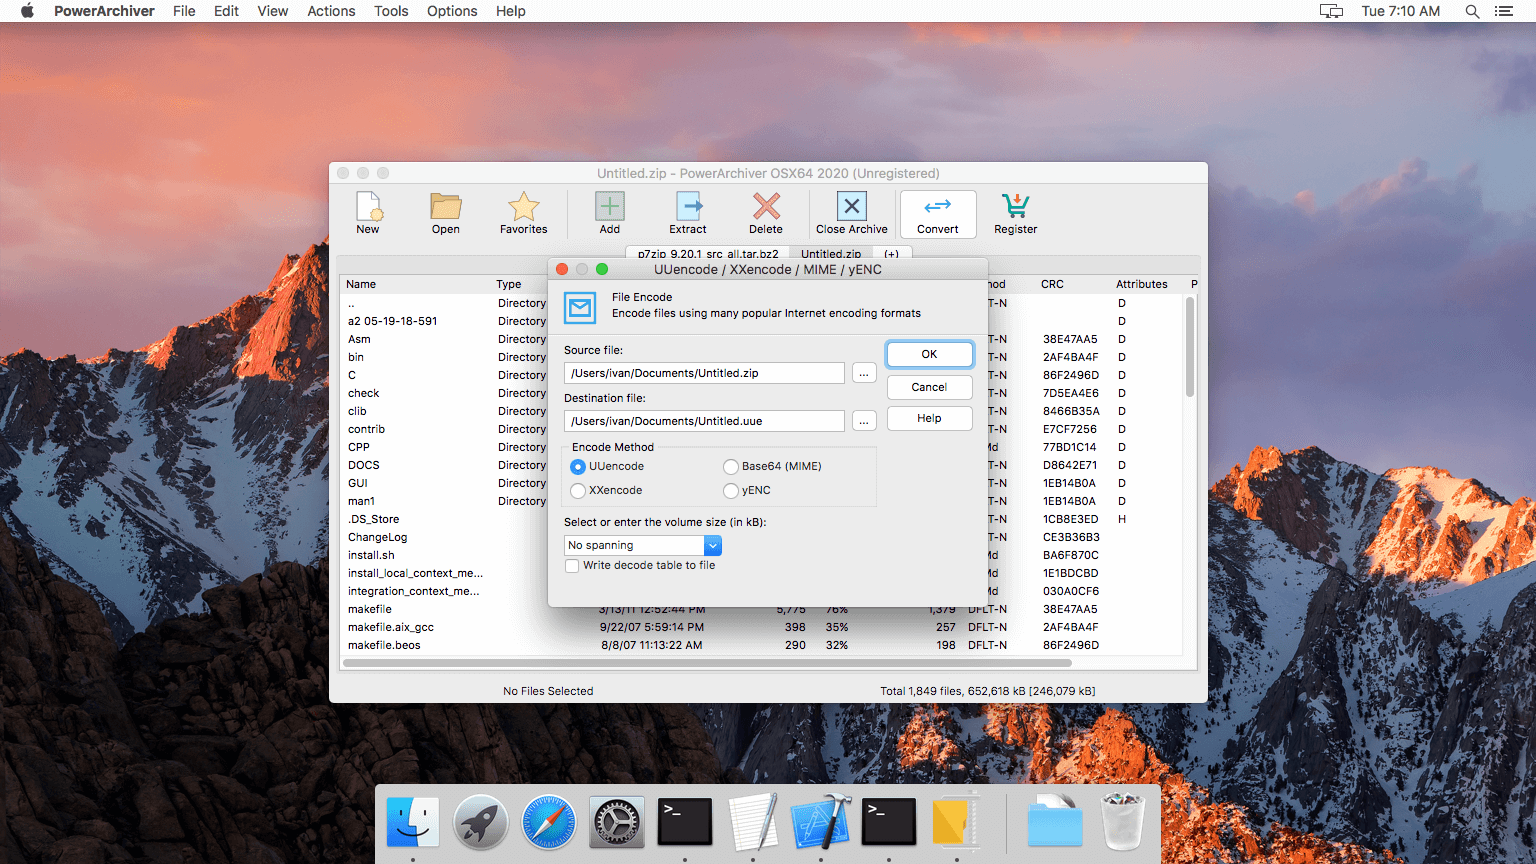The image size is (1536, 864).
Task: Open Finder from the dock
Action: tap(413, 822)
